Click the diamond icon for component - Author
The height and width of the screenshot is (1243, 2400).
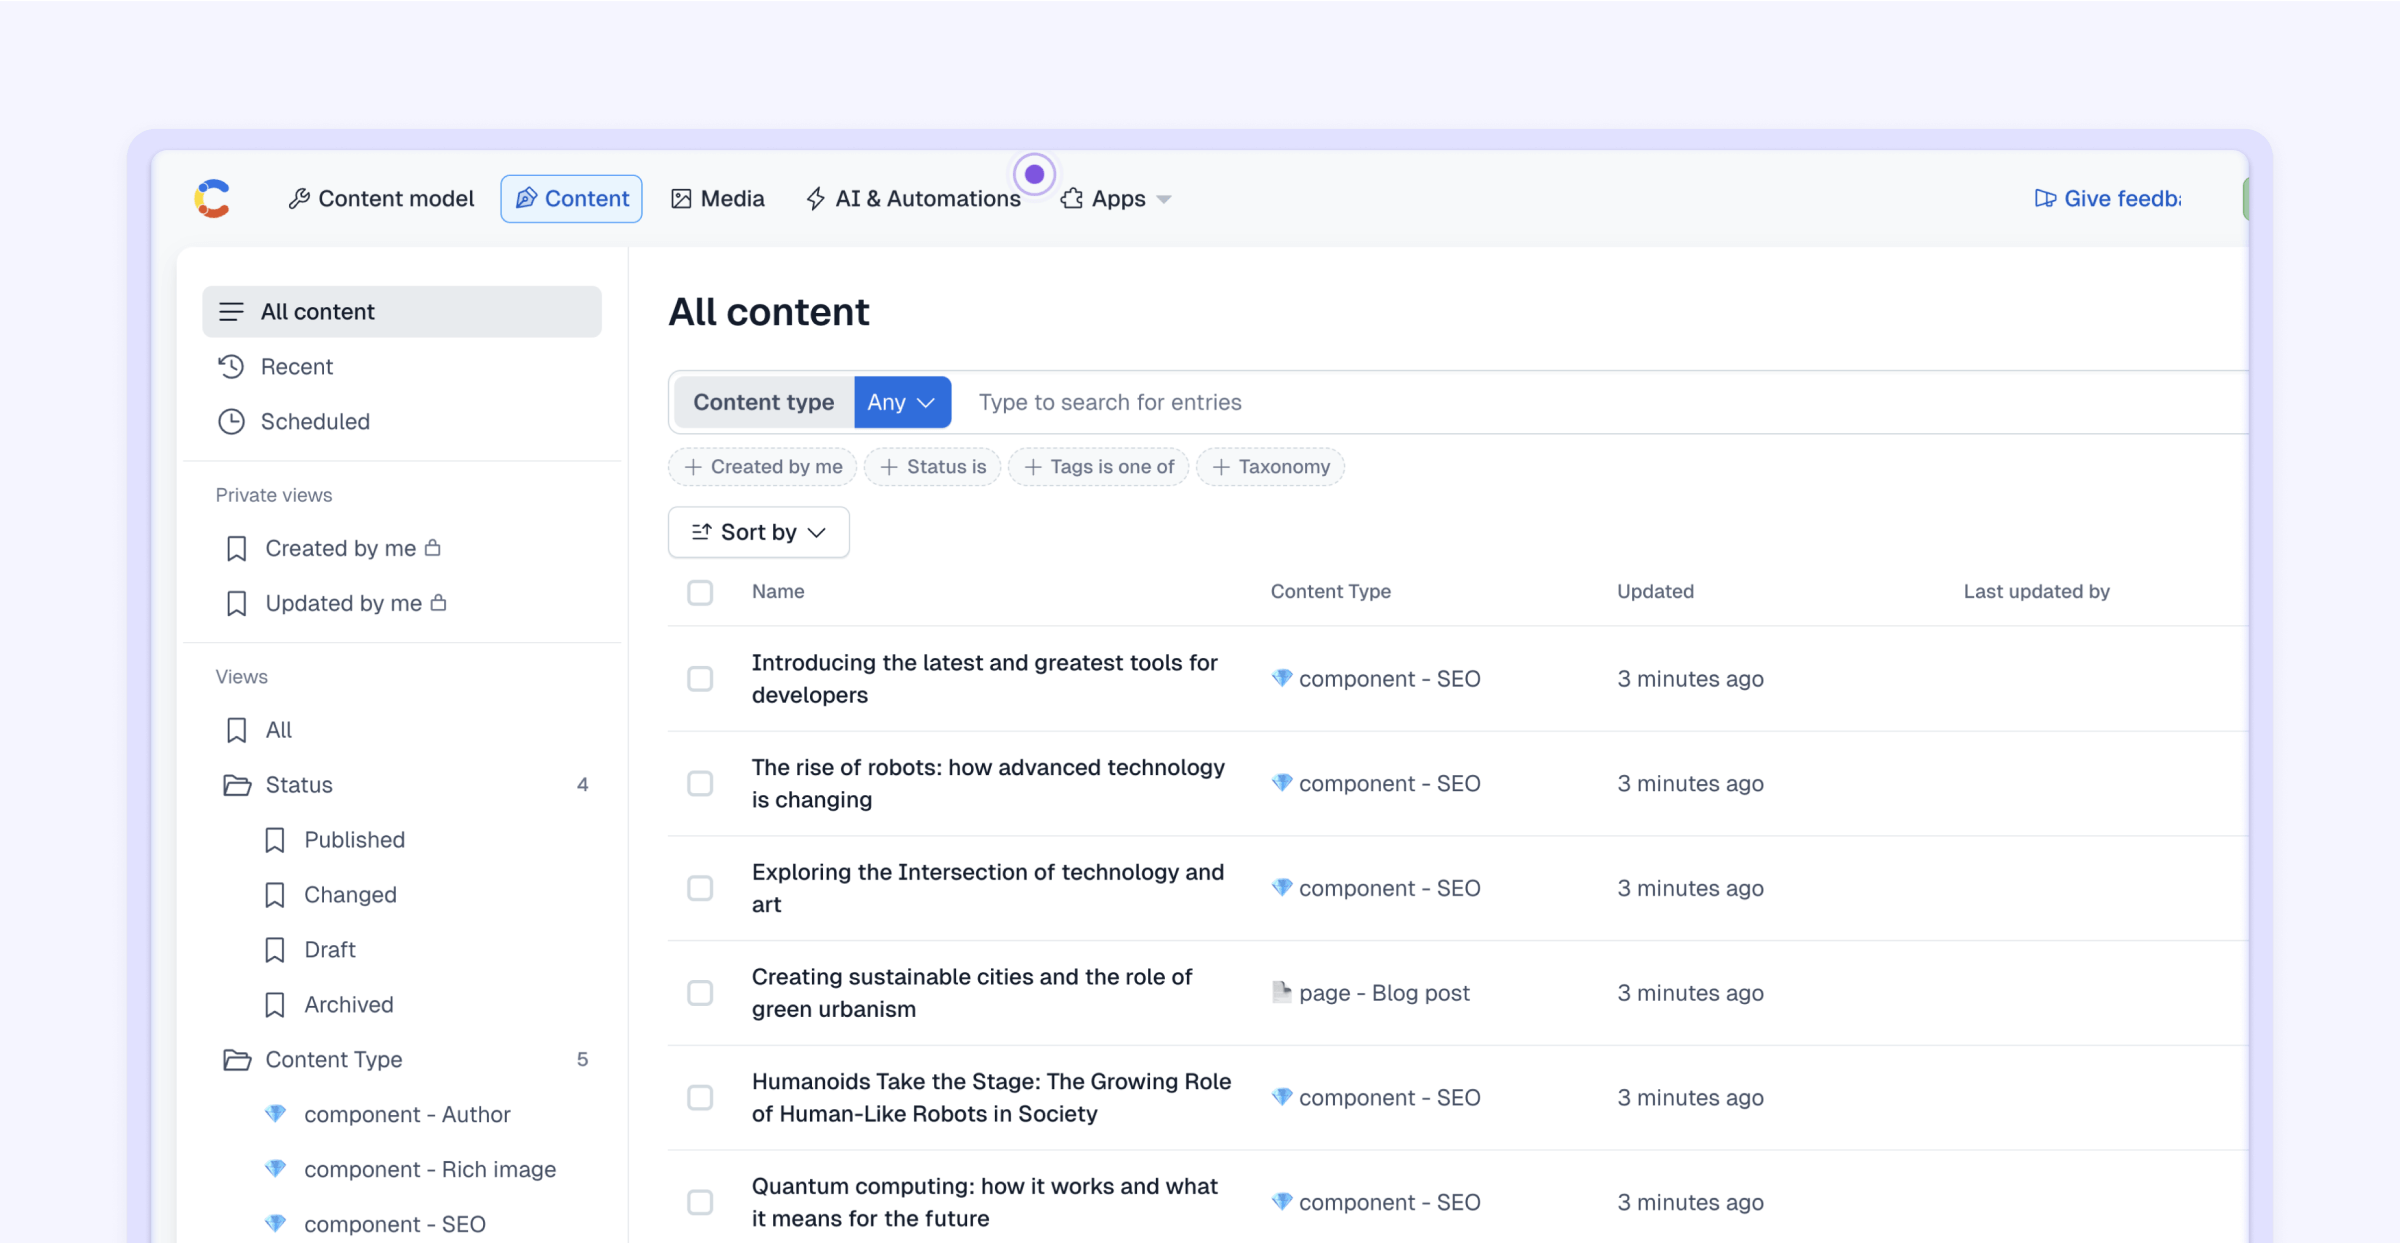275,1113
